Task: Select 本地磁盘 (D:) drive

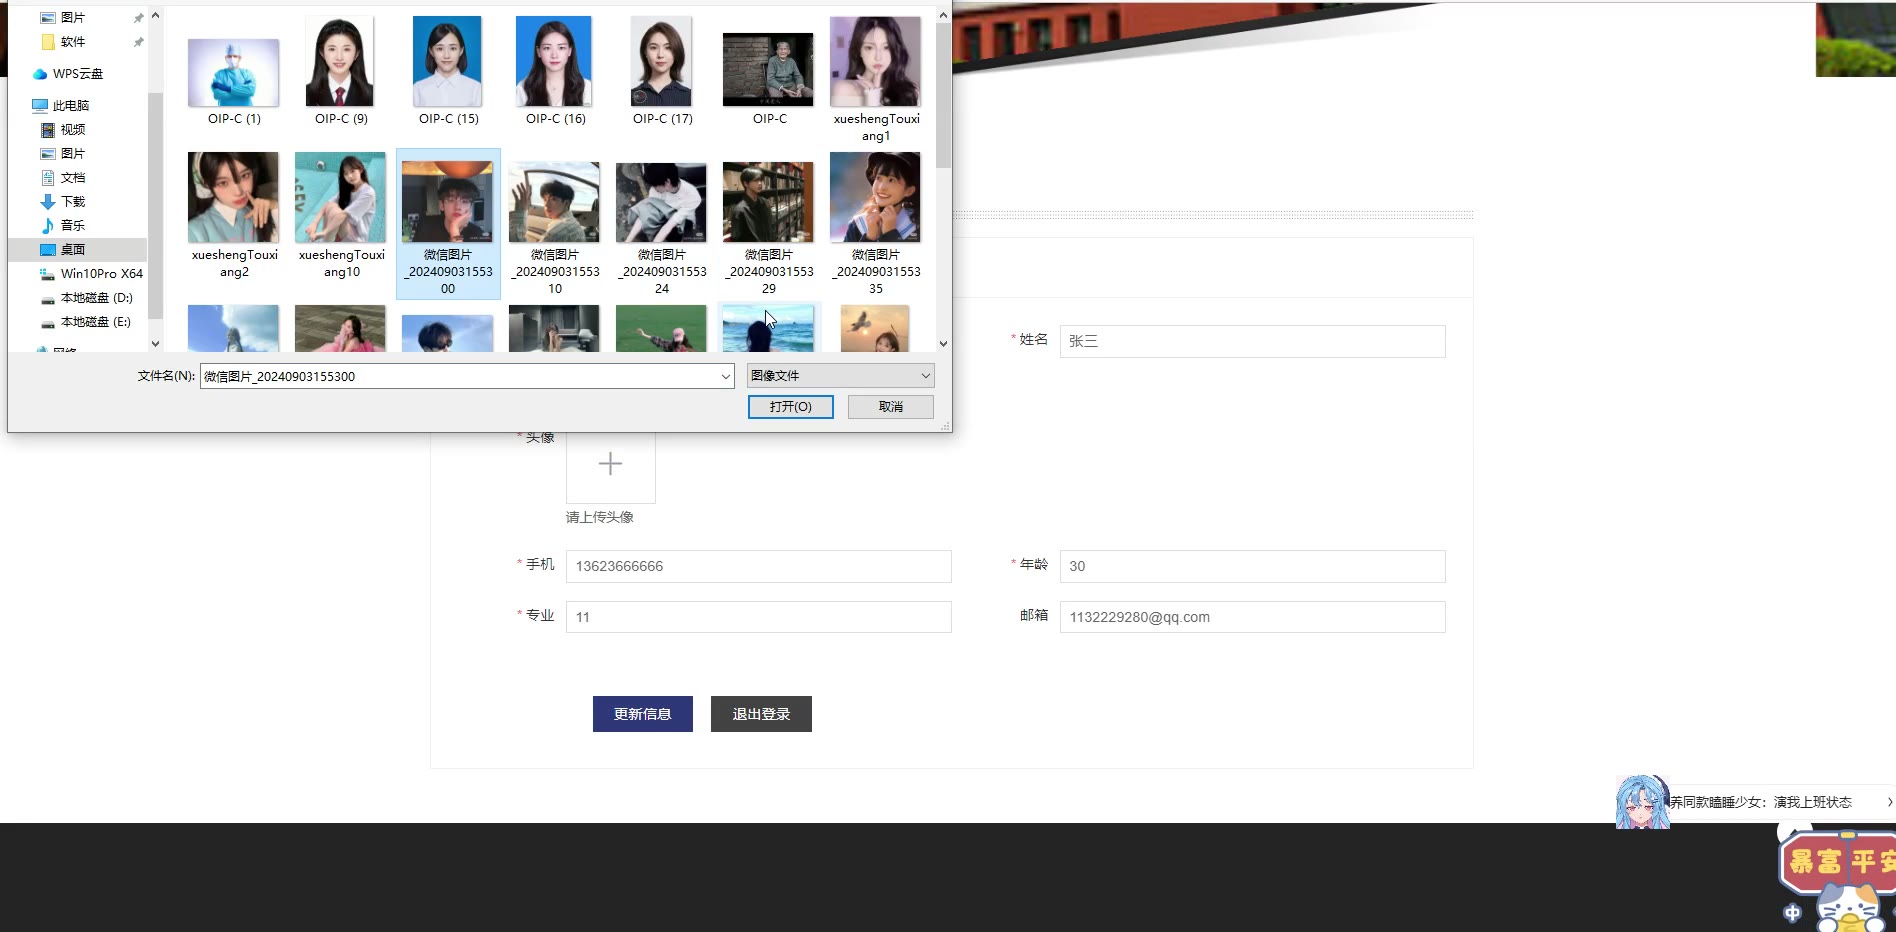Action: coord(96,298)
